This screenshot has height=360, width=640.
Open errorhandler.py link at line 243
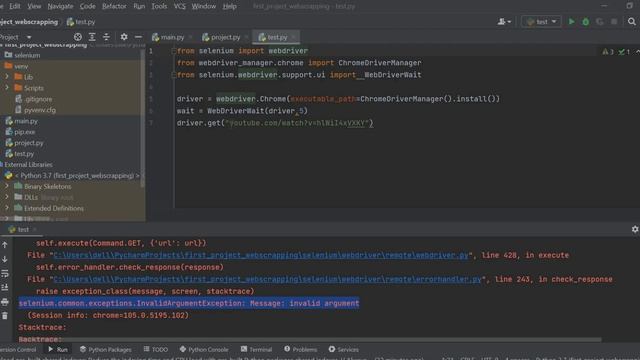click(x=267, y=279)
